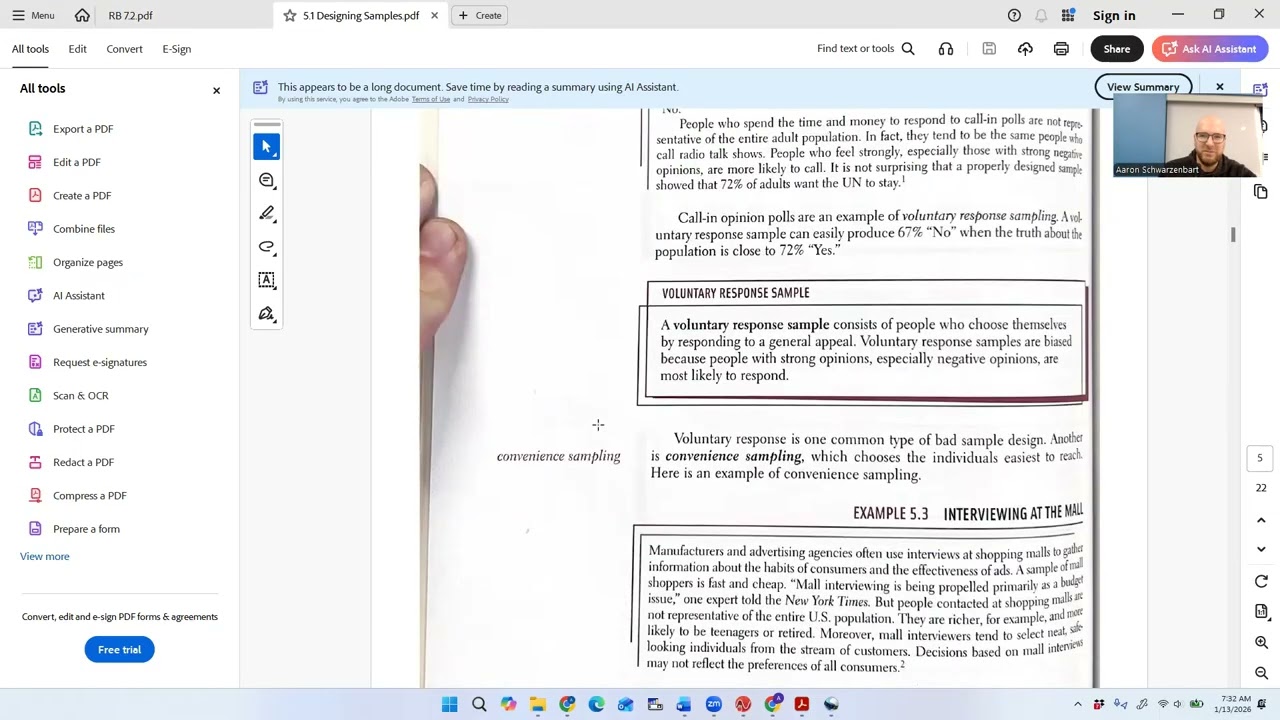Image resolution: width=1280 pixels, height=720 pixels.
Task: Click the Share button
Action: pos(1117,49)
